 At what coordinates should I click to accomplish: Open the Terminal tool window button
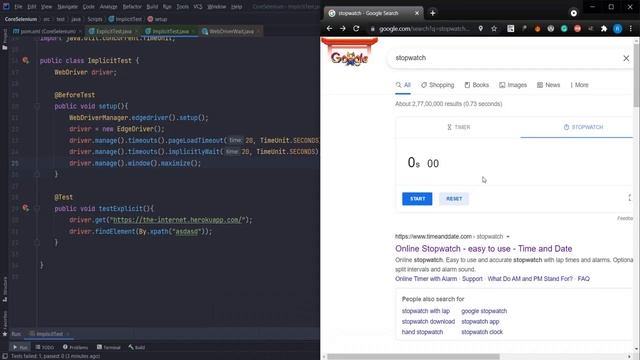coord(109,347)
